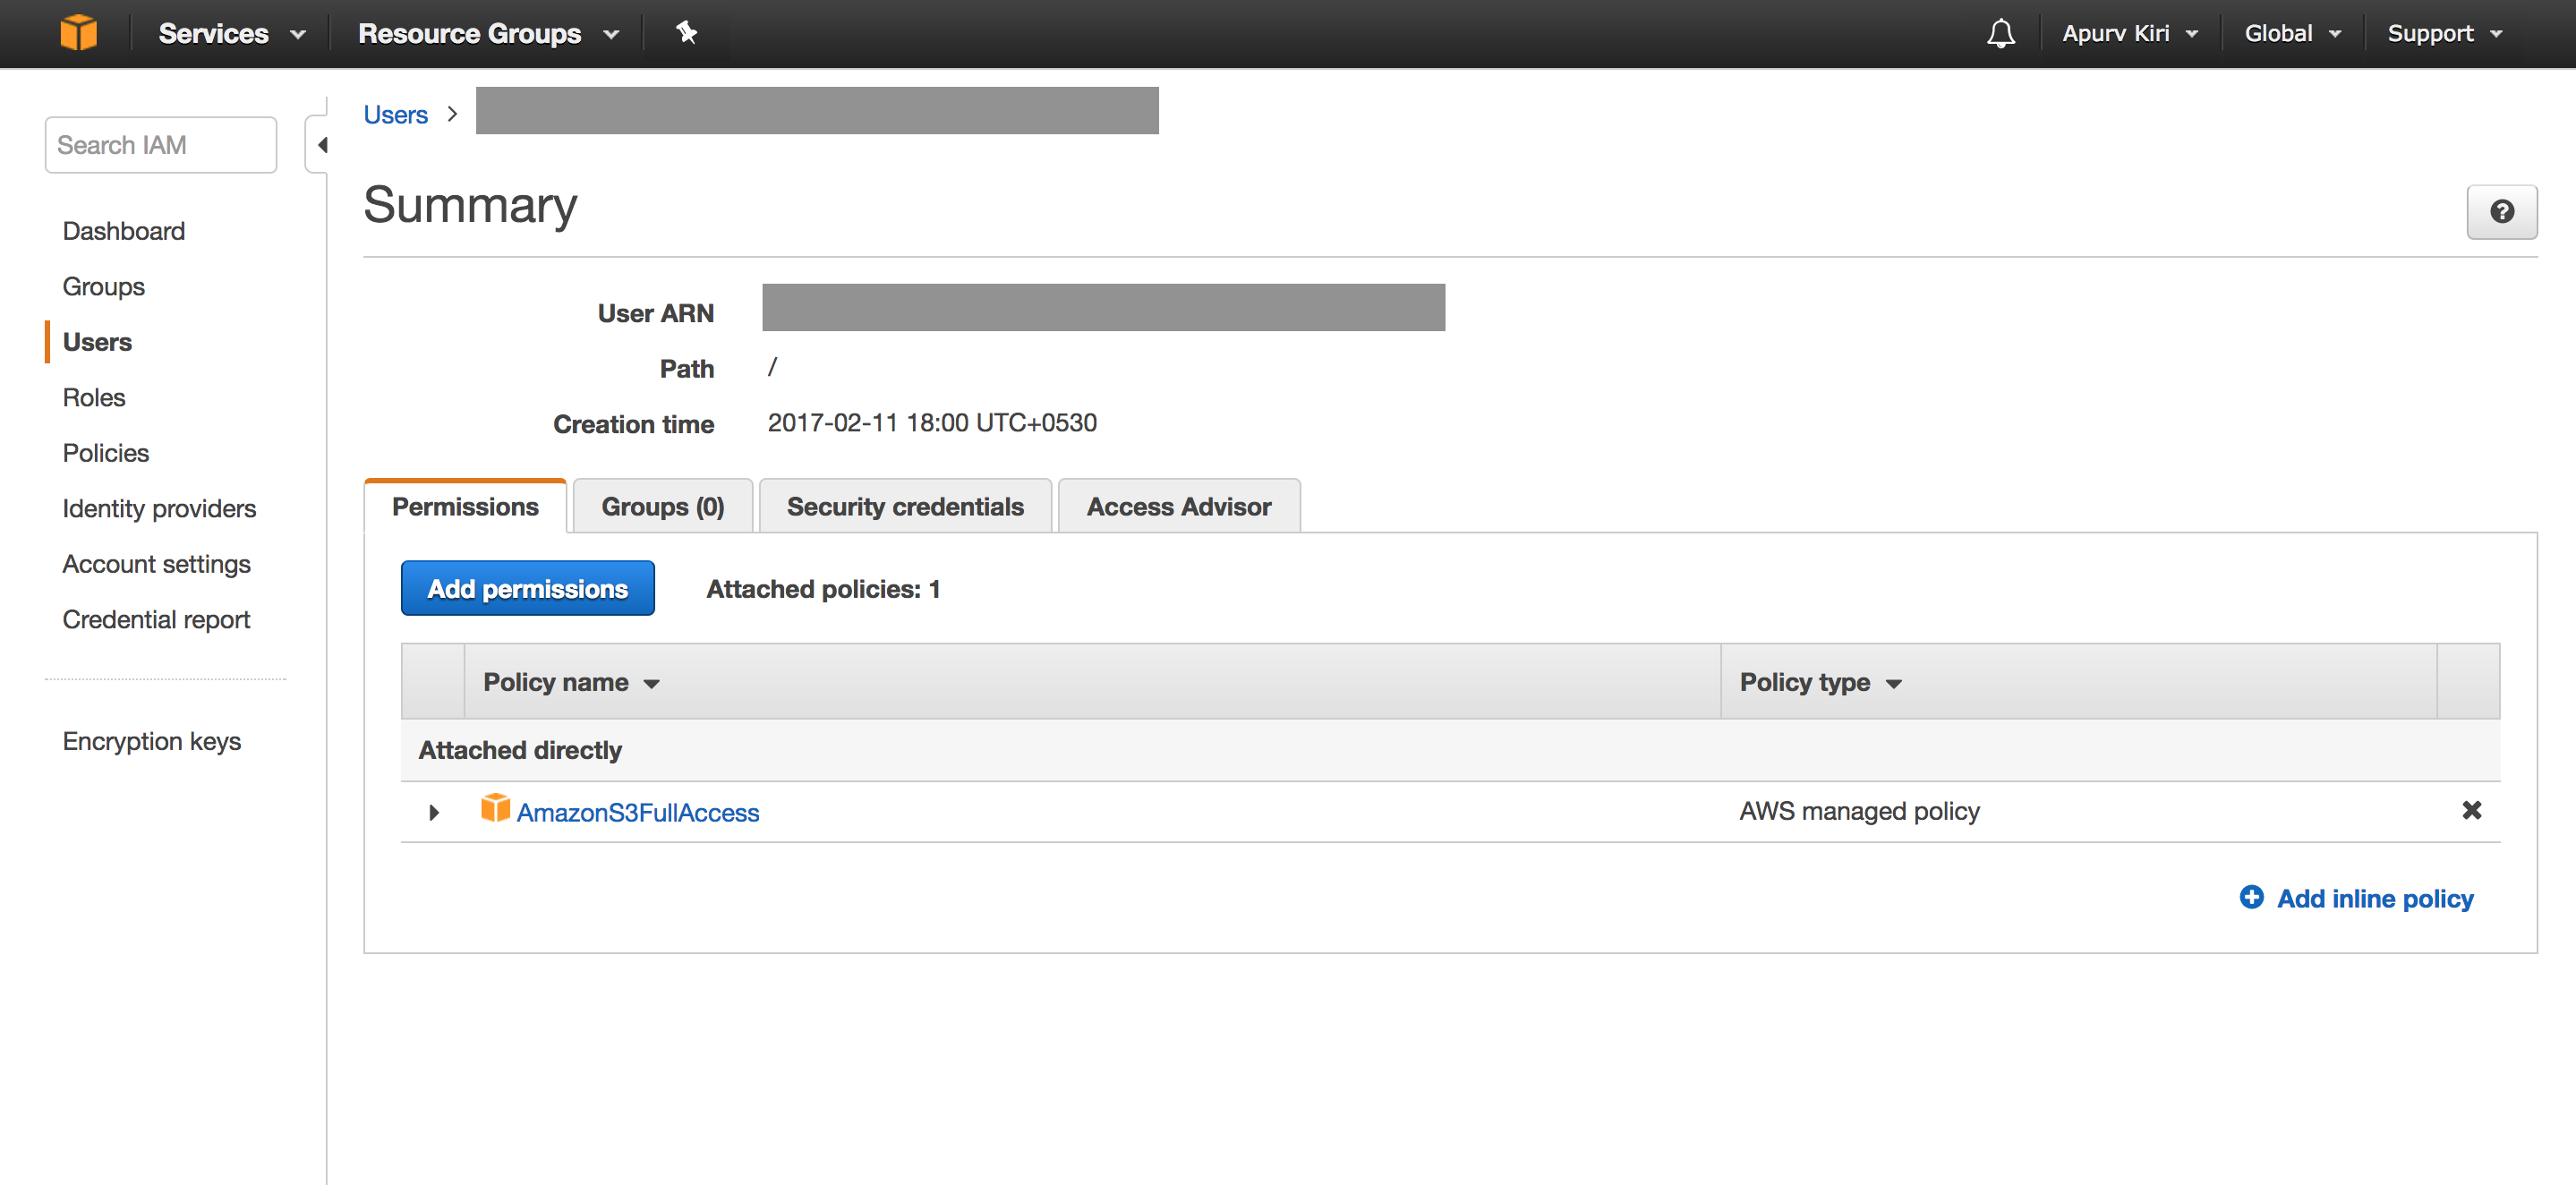Open the AmazonS3FullAccess policy link
This screenshot has height=1185, width=2576.
point(638,812)
